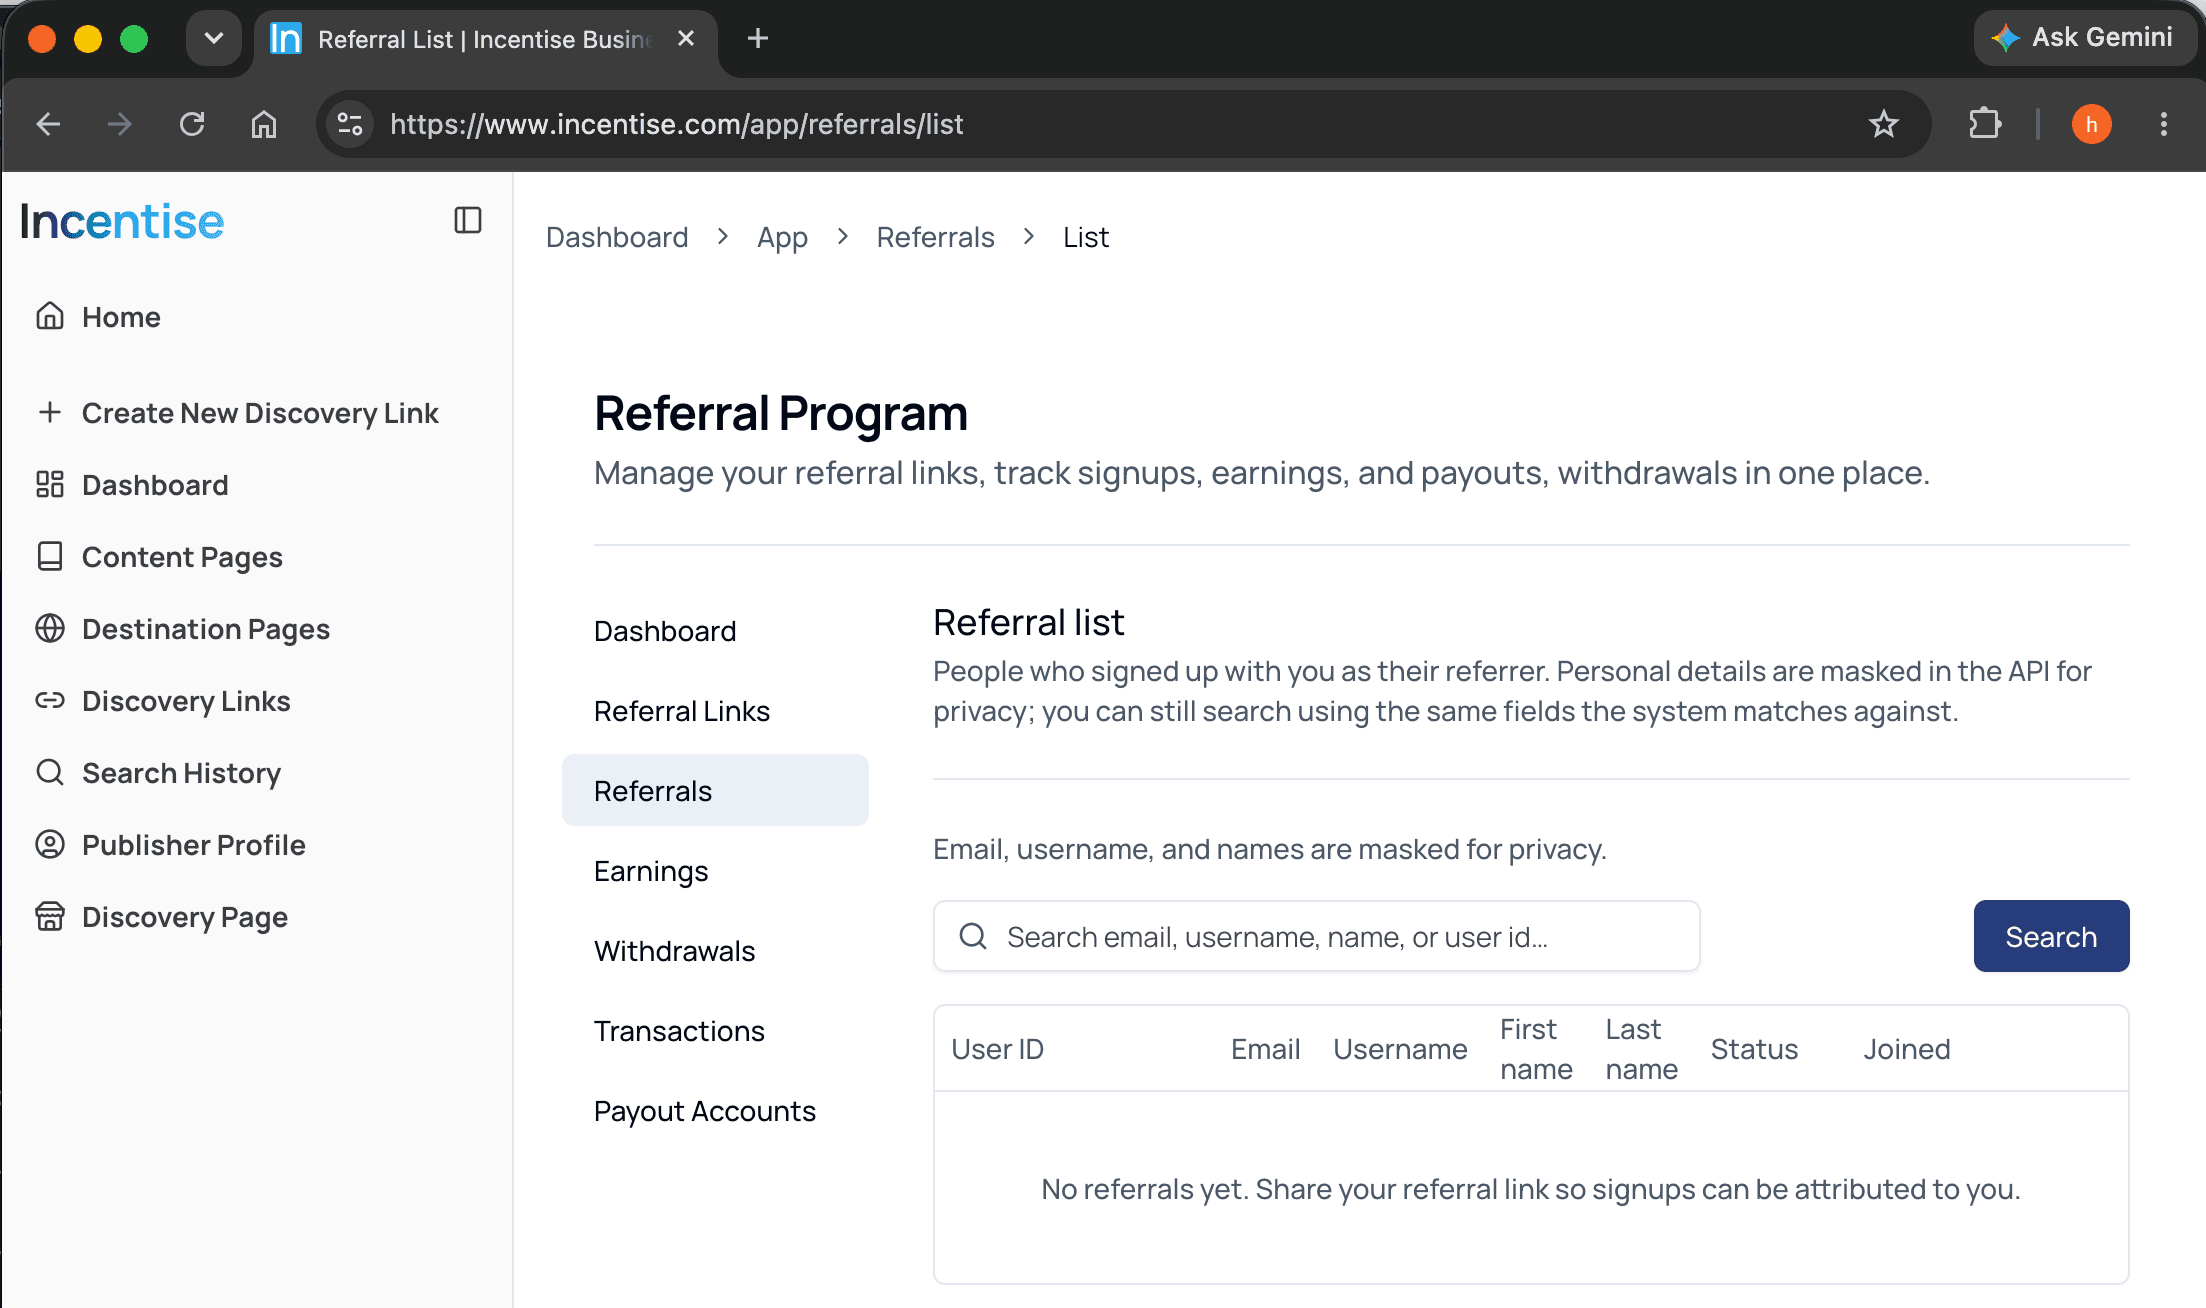Screen dimensions: 2206x1308
Task: Open the Withdrawals section
Action: pyautogui.click(x=715, y=951)
